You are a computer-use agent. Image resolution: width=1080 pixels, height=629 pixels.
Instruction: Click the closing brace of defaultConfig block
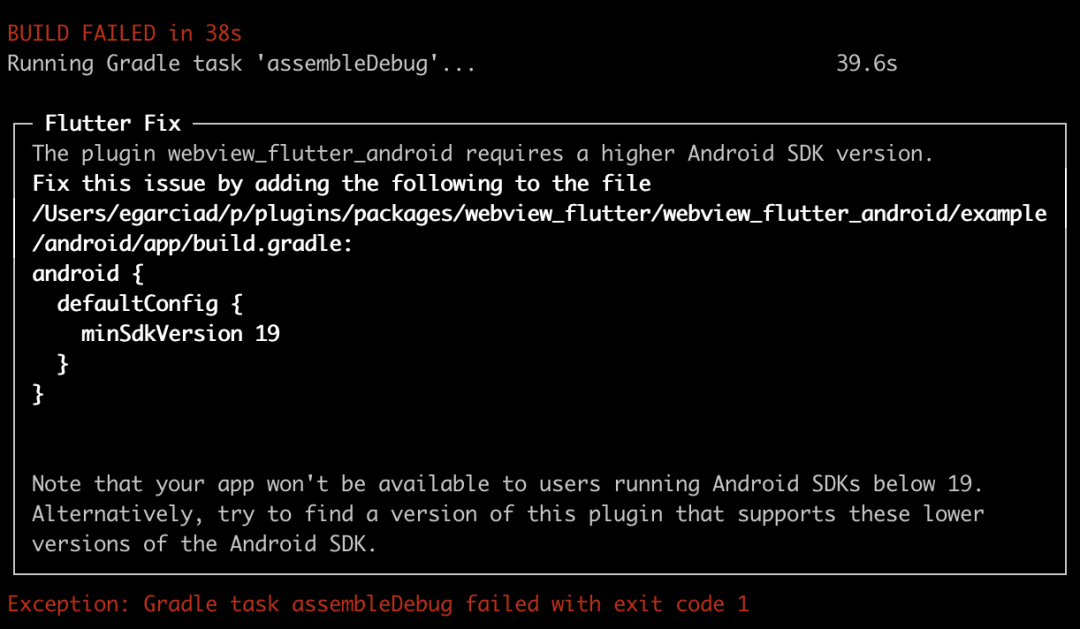63,364
